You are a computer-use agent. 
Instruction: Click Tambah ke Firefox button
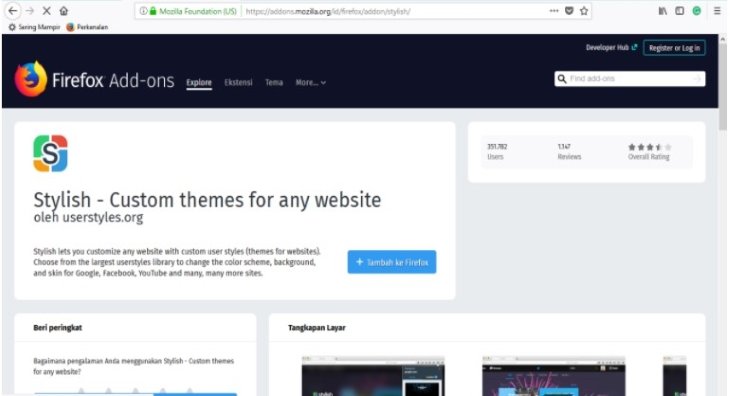tap(392, 262)
